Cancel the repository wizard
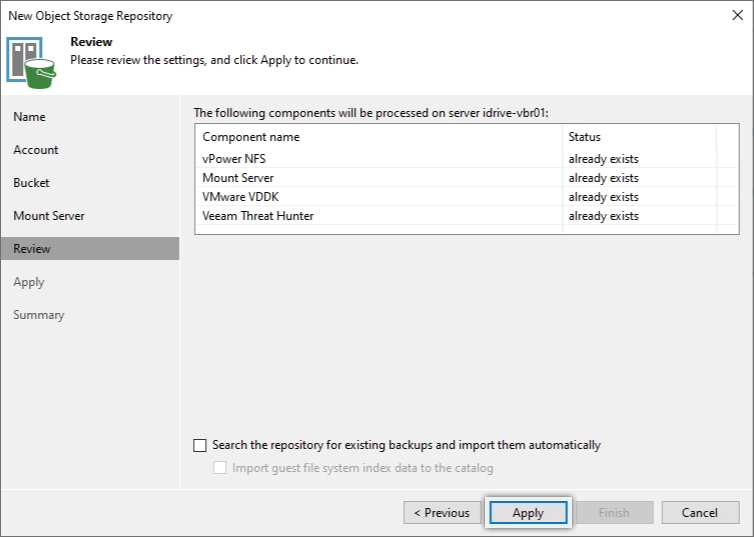Screen dimensions: 754x537 [x=700, y=512]
